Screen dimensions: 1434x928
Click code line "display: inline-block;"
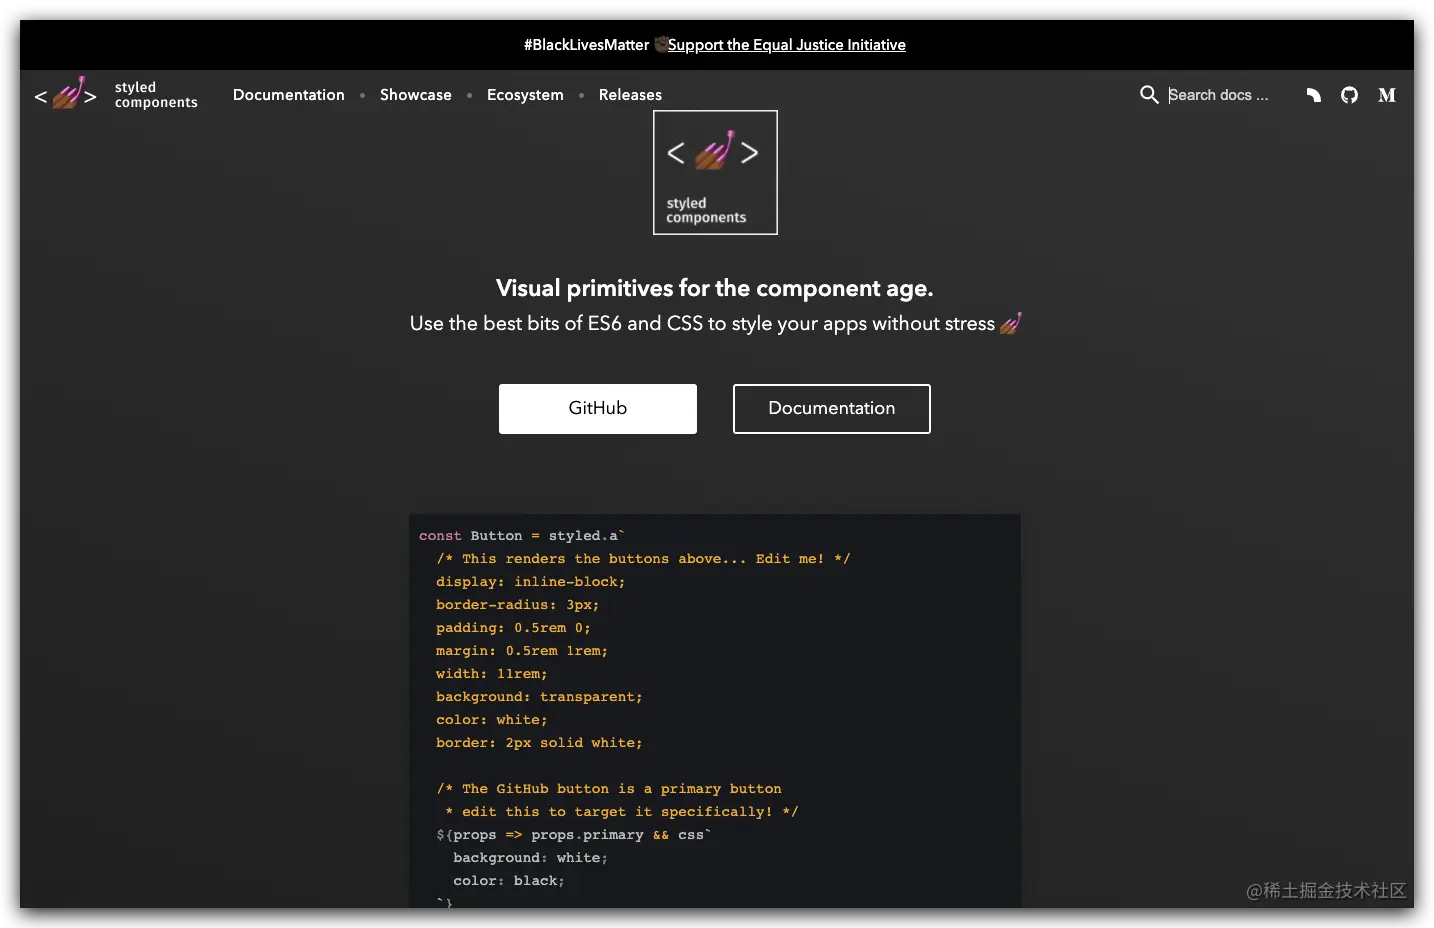click(x=530, y=582)
